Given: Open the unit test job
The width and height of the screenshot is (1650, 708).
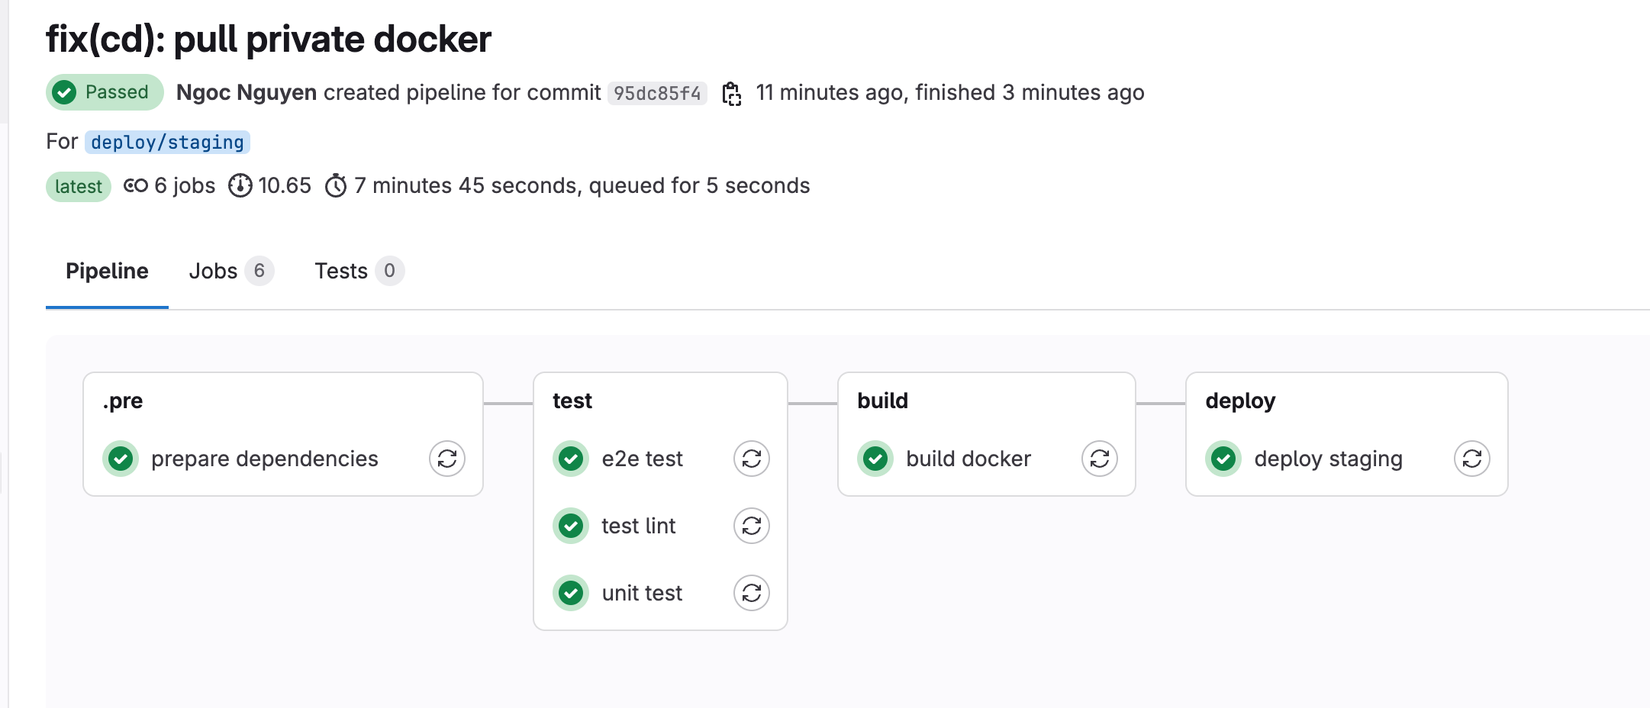Looking at the screenshot, I should (641, 593).
